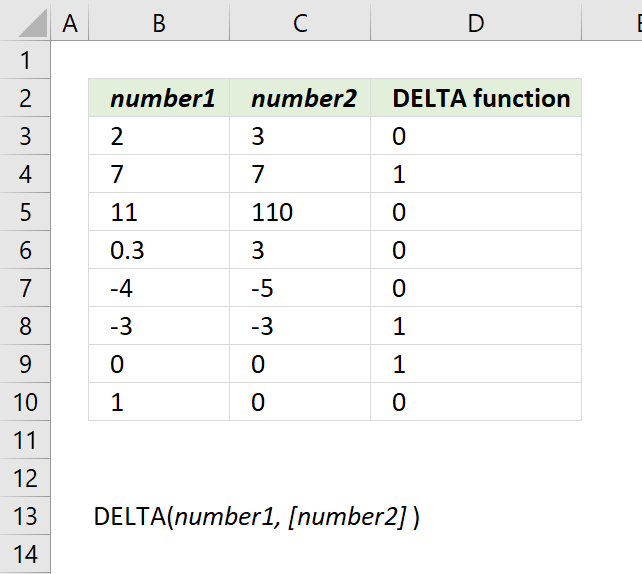Select DELTA result cell in row 8
642x574 pixels.
click(x=476, y=326)
